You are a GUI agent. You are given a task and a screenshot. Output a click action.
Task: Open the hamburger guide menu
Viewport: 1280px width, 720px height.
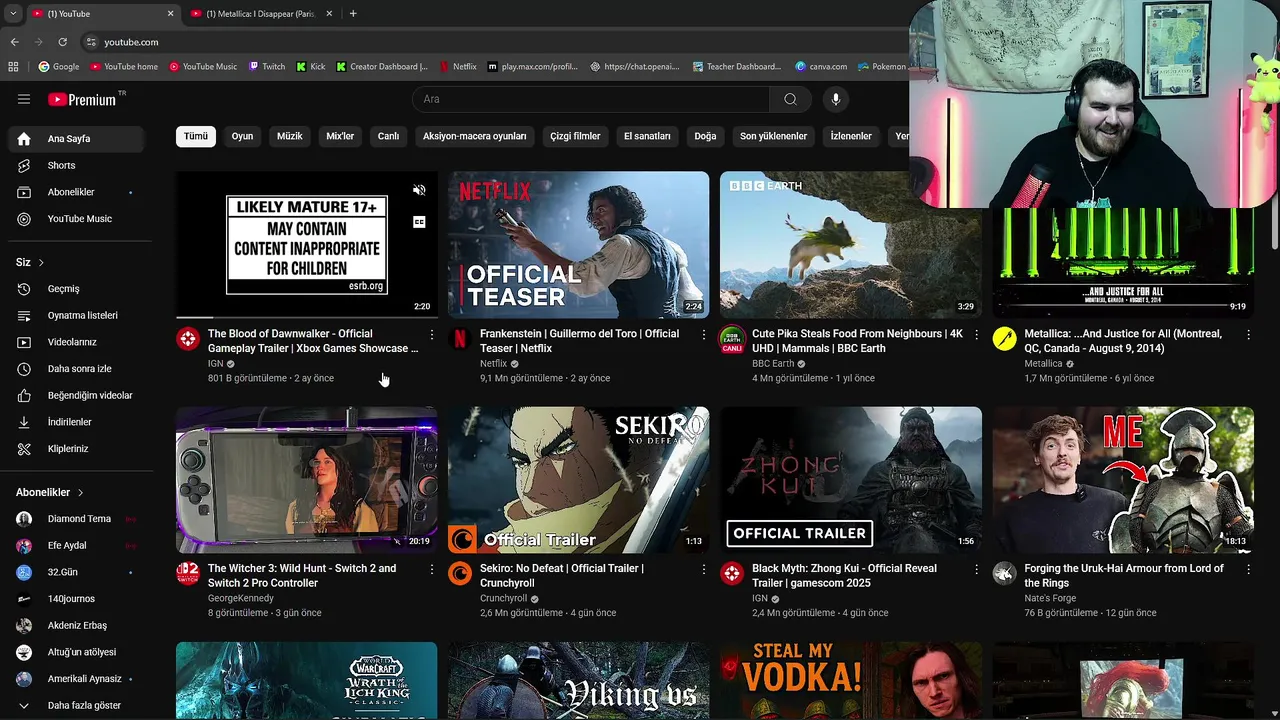(24, 99)
